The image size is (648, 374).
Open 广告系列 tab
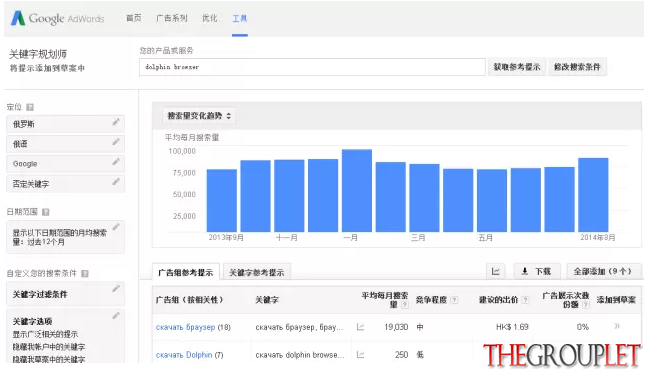click(172, 18)
